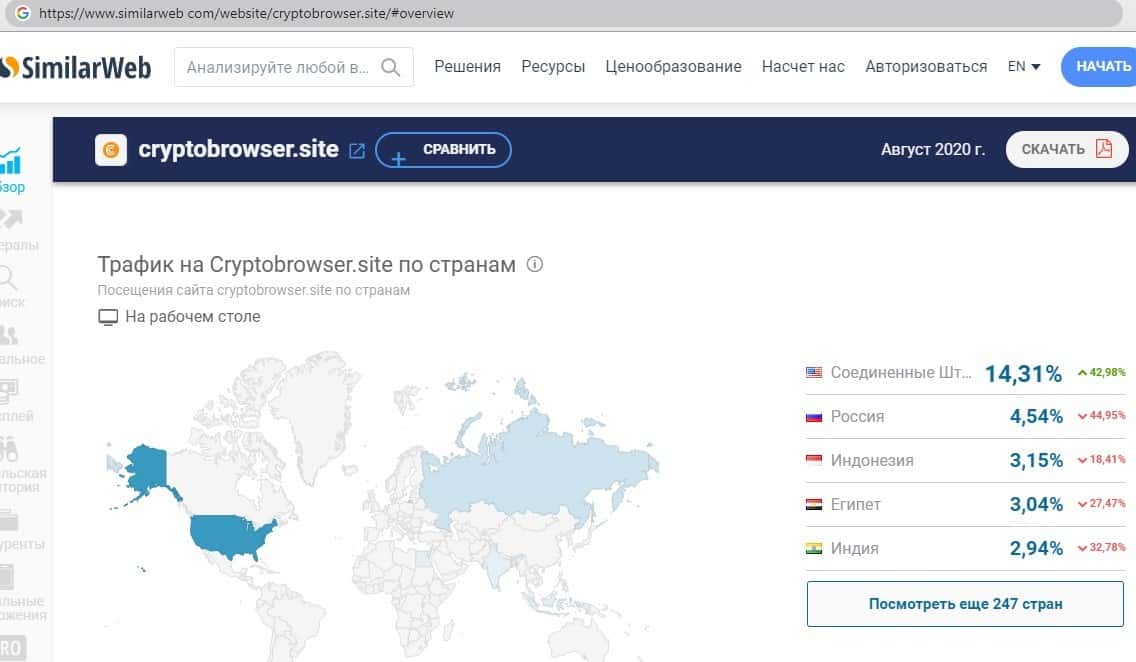Click the 4,54% traffic share value
This screenshot has width=1136, height=662.
[1036, 416]
